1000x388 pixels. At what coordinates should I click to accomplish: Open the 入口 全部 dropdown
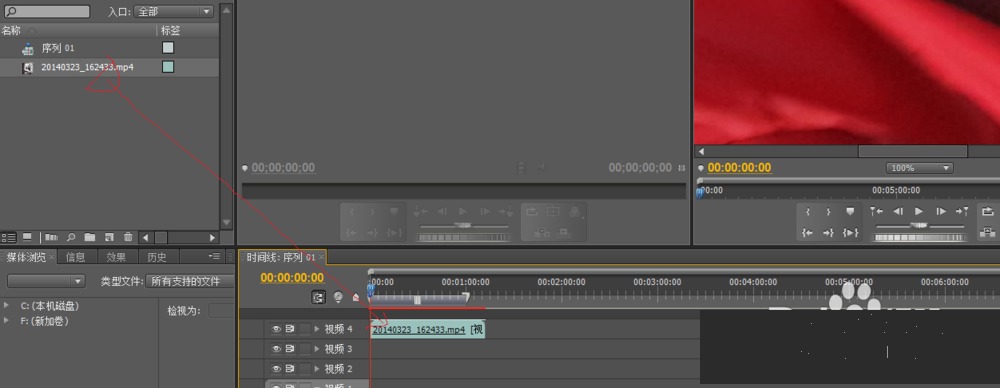173,11
